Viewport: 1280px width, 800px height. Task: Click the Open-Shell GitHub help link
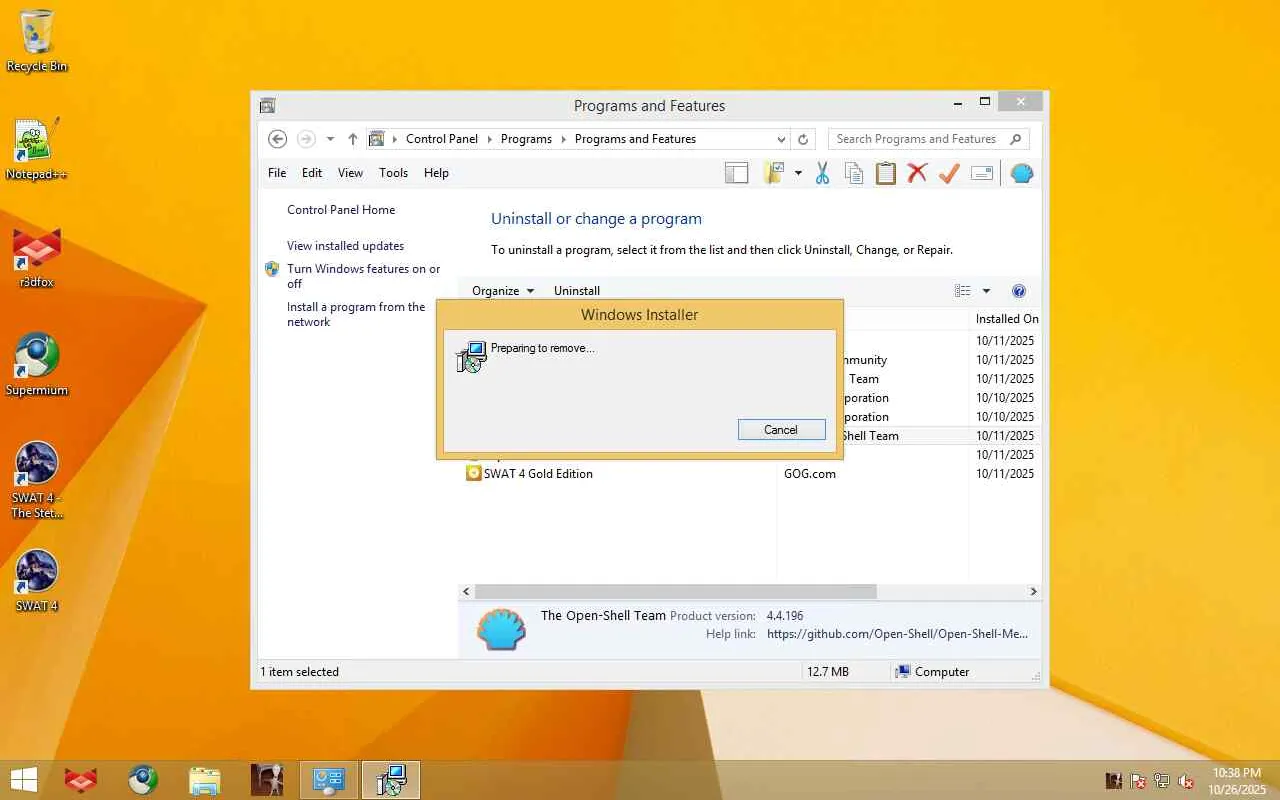(897, 634)
